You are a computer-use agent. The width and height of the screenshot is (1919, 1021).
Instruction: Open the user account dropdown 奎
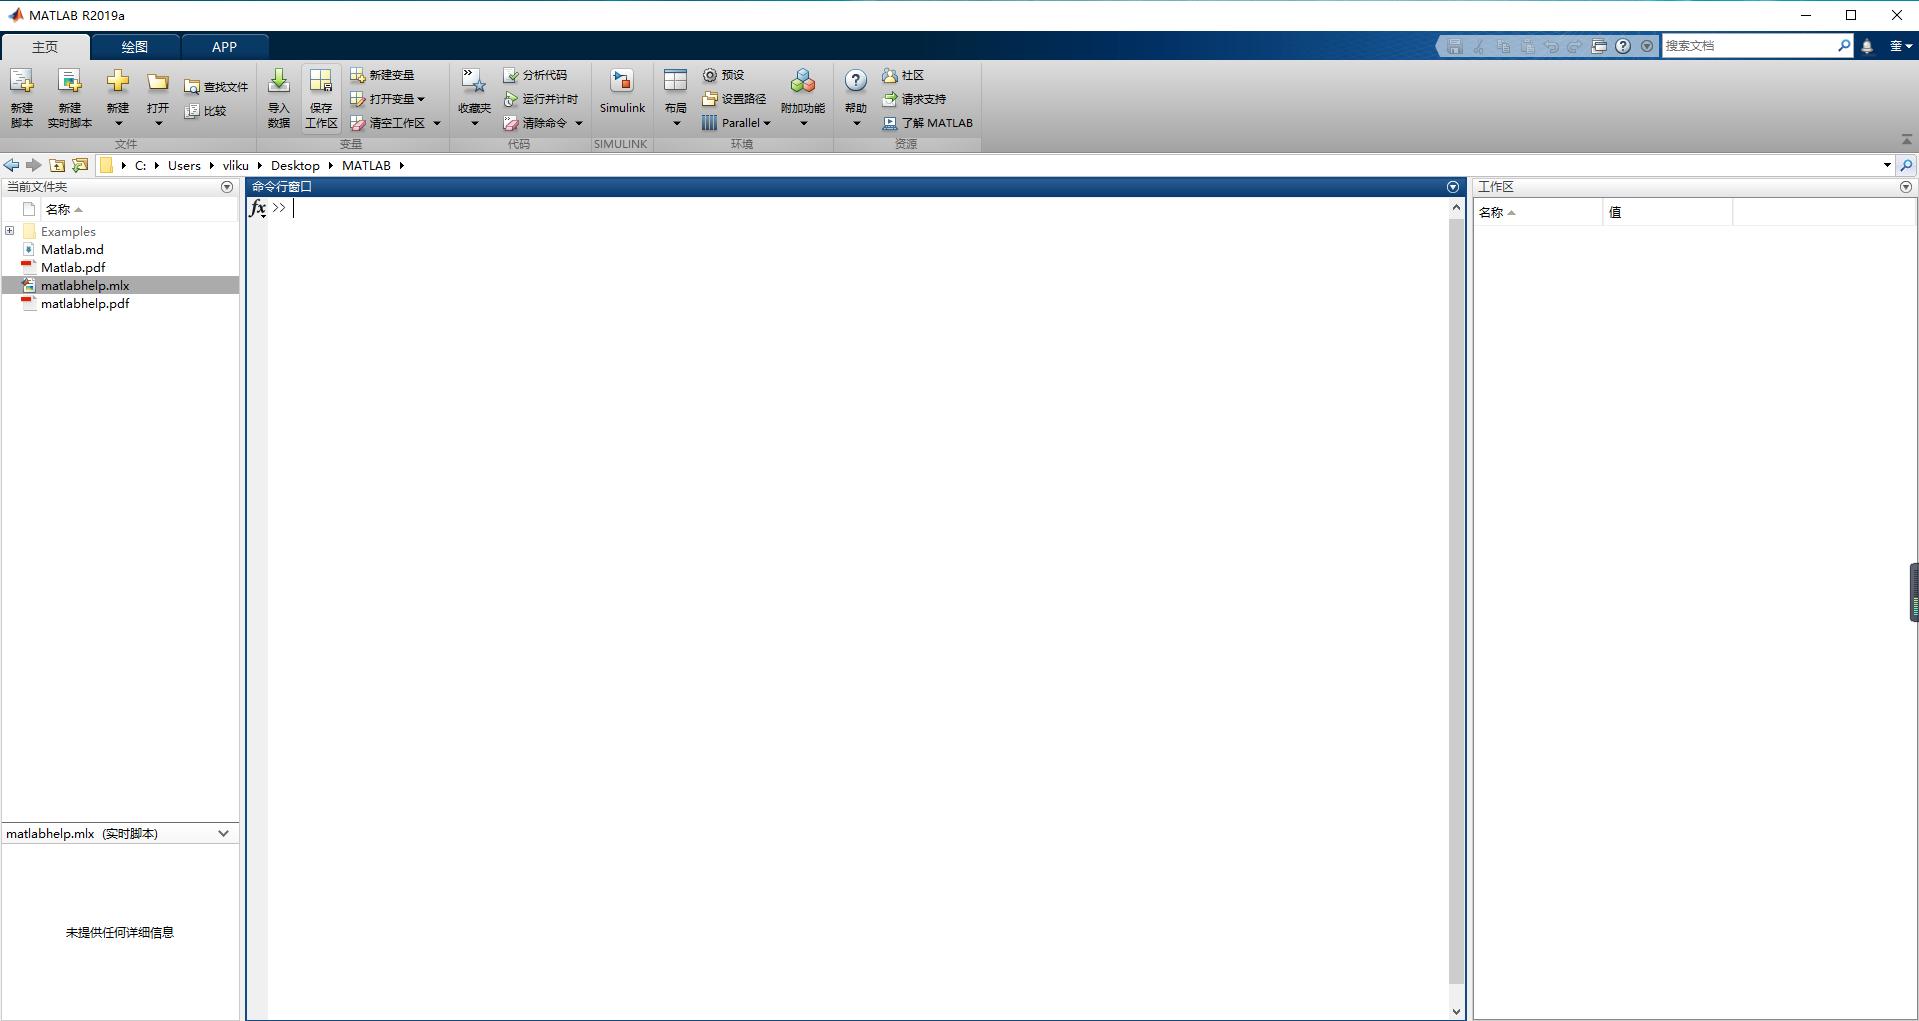point(1901,46)
